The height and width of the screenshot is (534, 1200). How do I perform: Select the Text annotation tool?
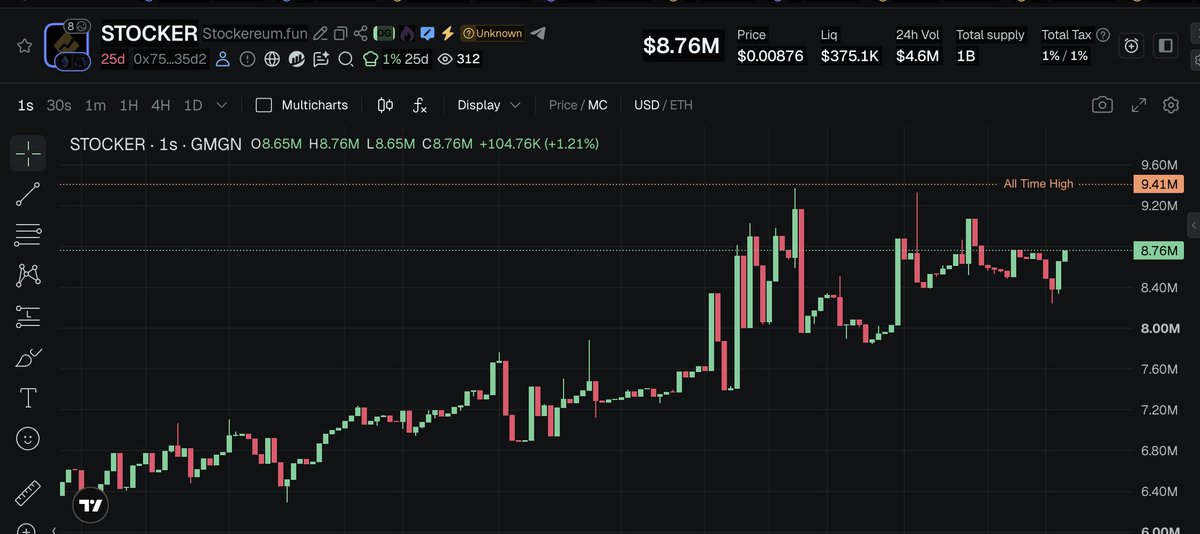28,398
